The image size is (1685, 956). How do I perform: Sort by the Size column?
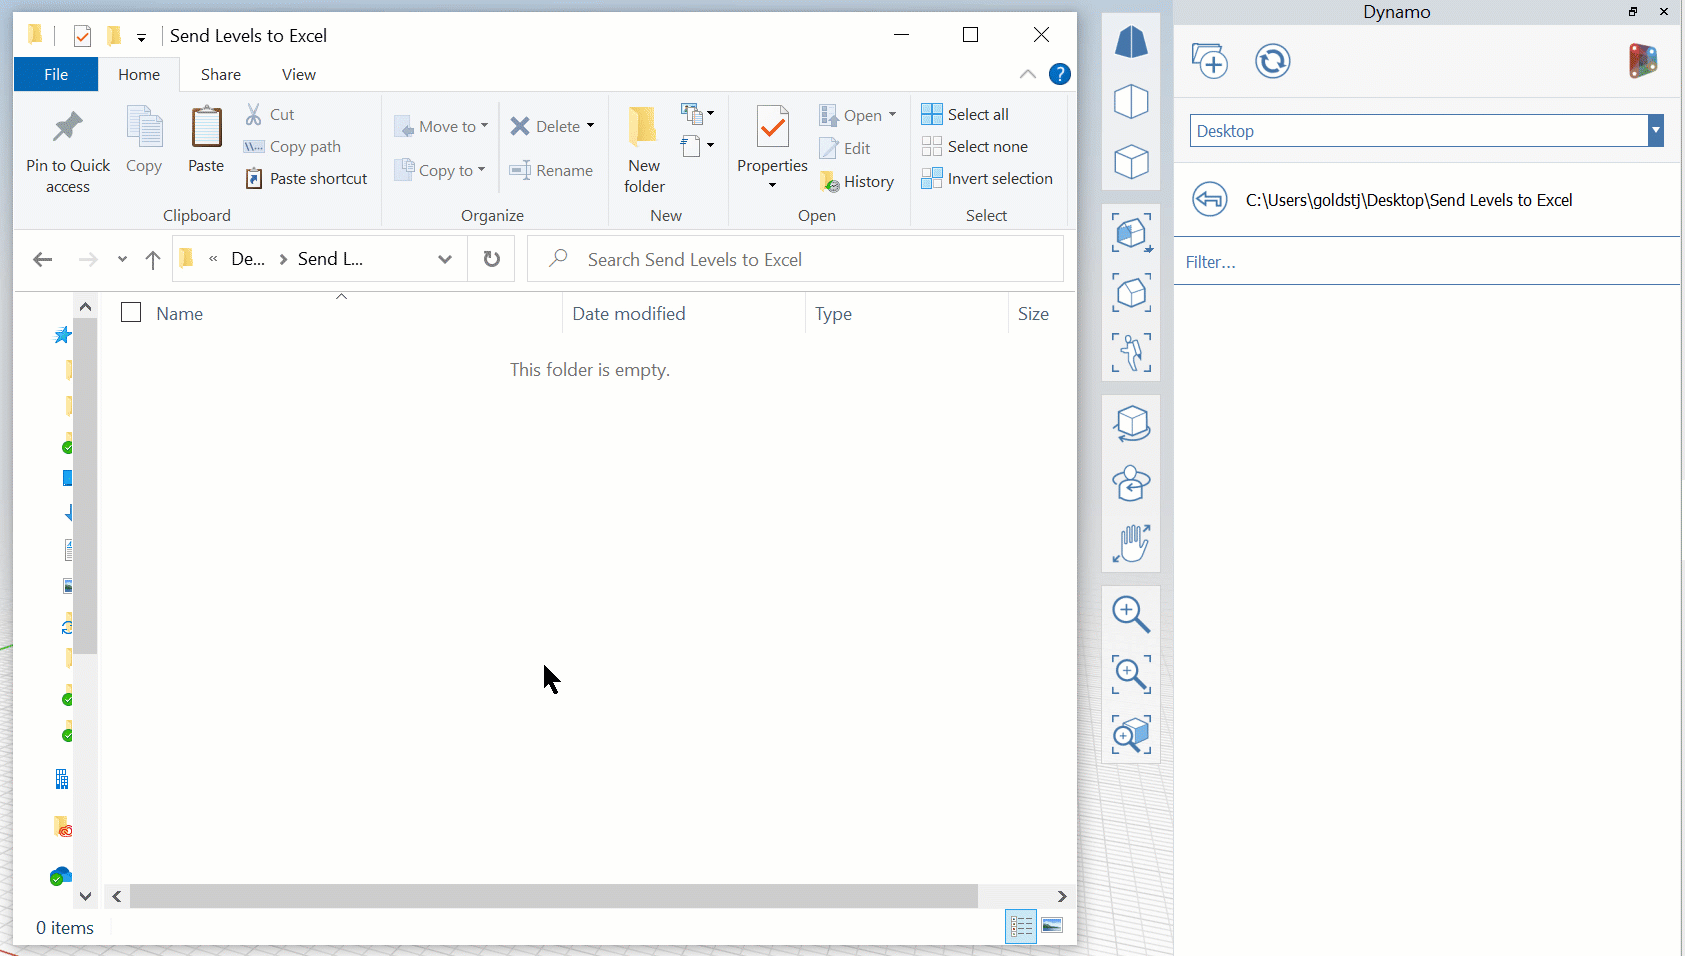[x=1033, y=313]
